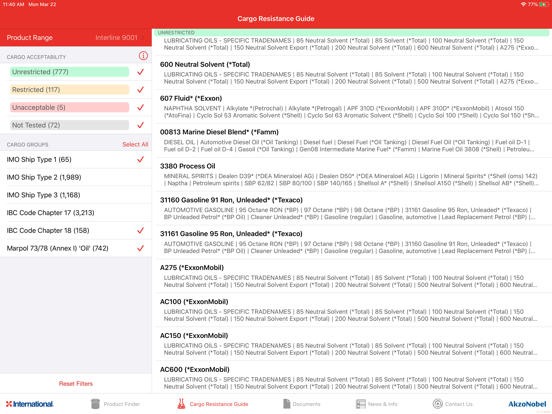The image size is (552, 414).
Task: Open the 607 Fluid (Exxon) cargo entry
Action: 353,106
